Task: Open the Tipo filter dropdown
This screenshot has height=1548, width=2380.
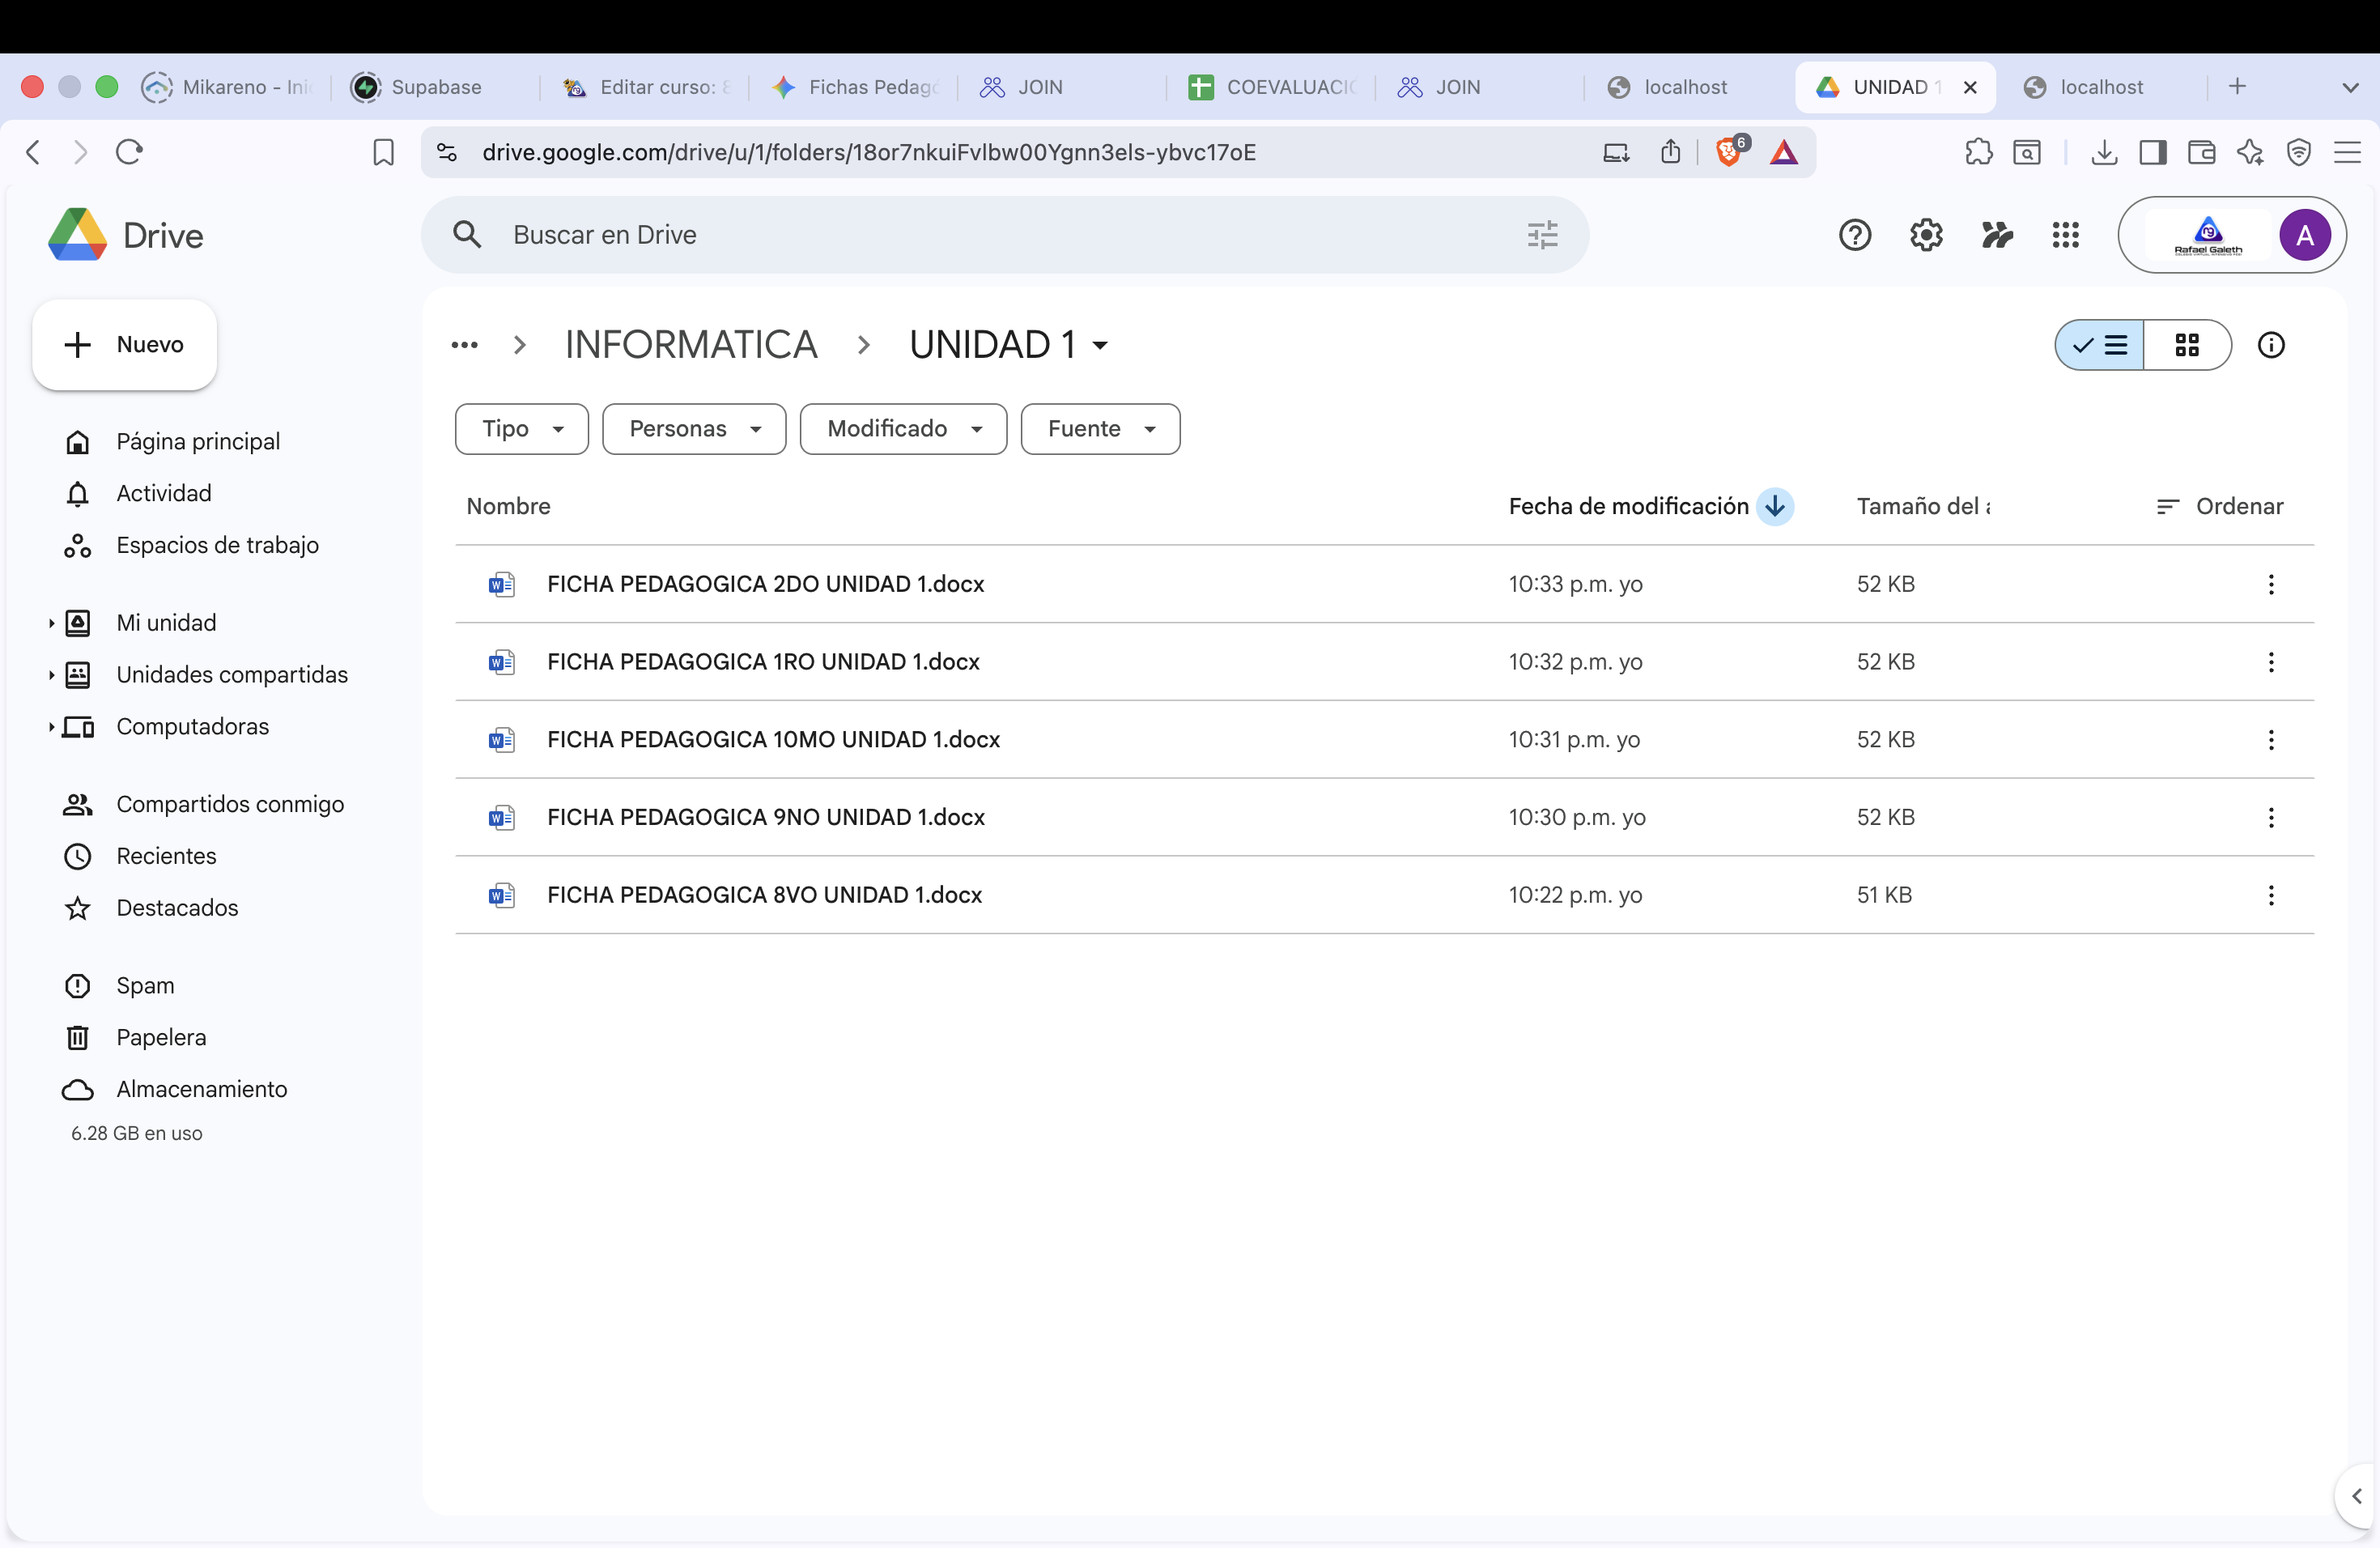Action: click(522, 429)
